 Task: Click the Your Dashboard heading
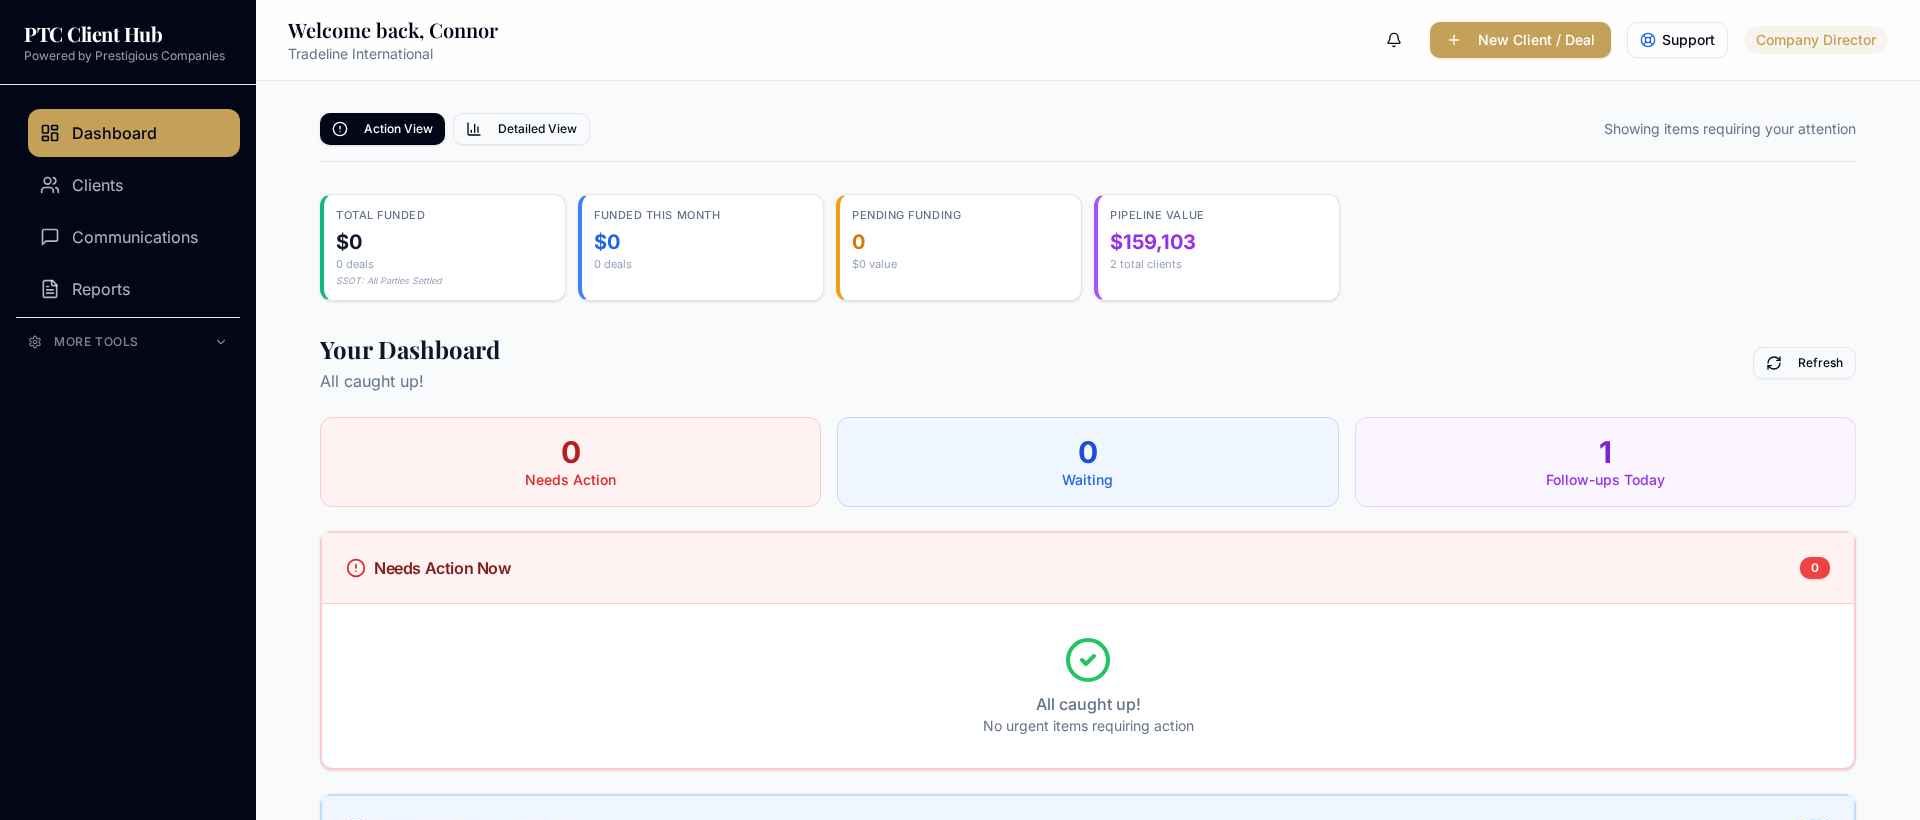point(410,350)
